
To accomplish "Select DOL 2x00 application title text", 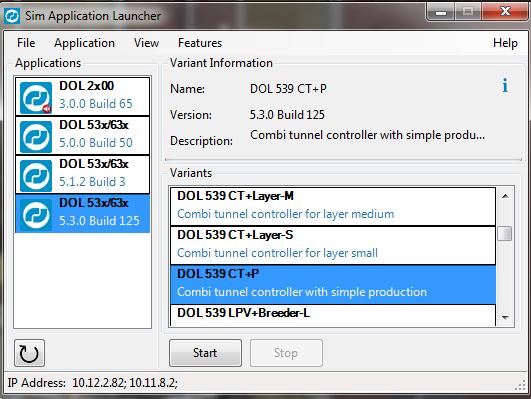I will point(87,86).
